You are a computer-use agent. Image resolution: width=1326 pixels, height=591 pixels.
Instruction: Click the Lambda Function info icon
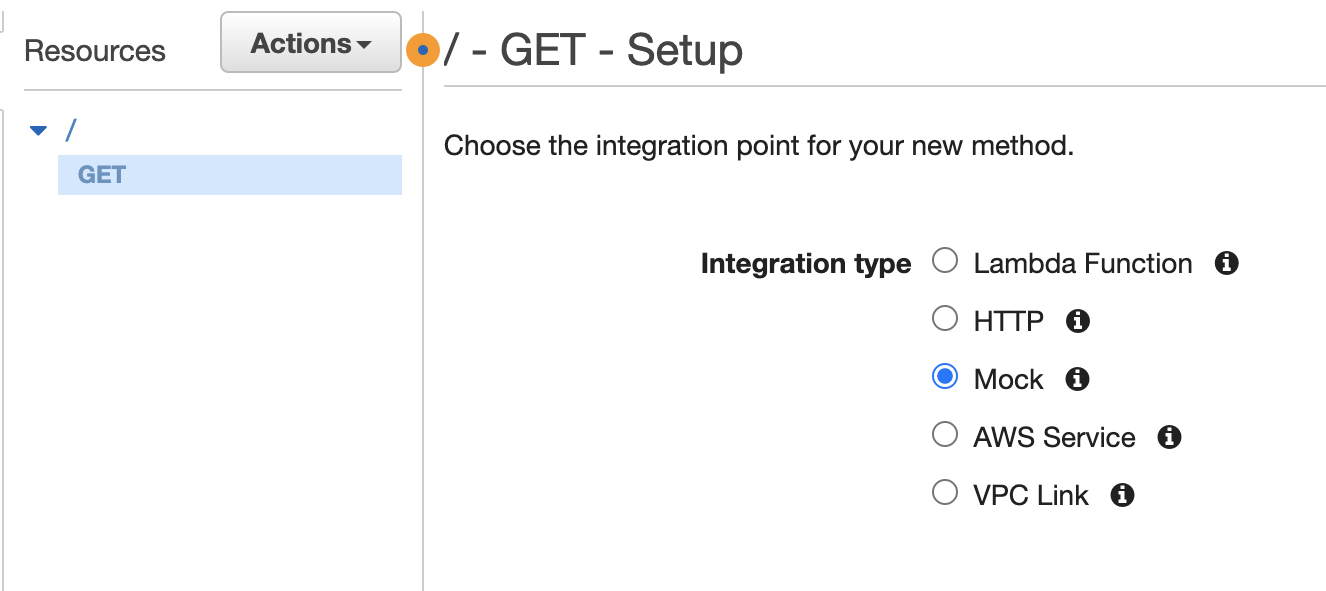click(1227, 262)
